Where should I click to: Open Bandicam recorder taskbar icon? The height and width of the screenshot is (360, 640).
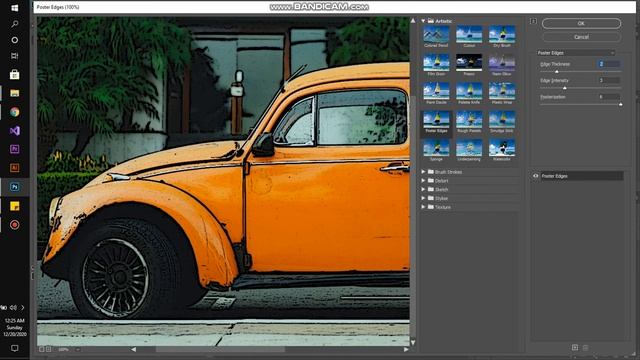[15, 224]
